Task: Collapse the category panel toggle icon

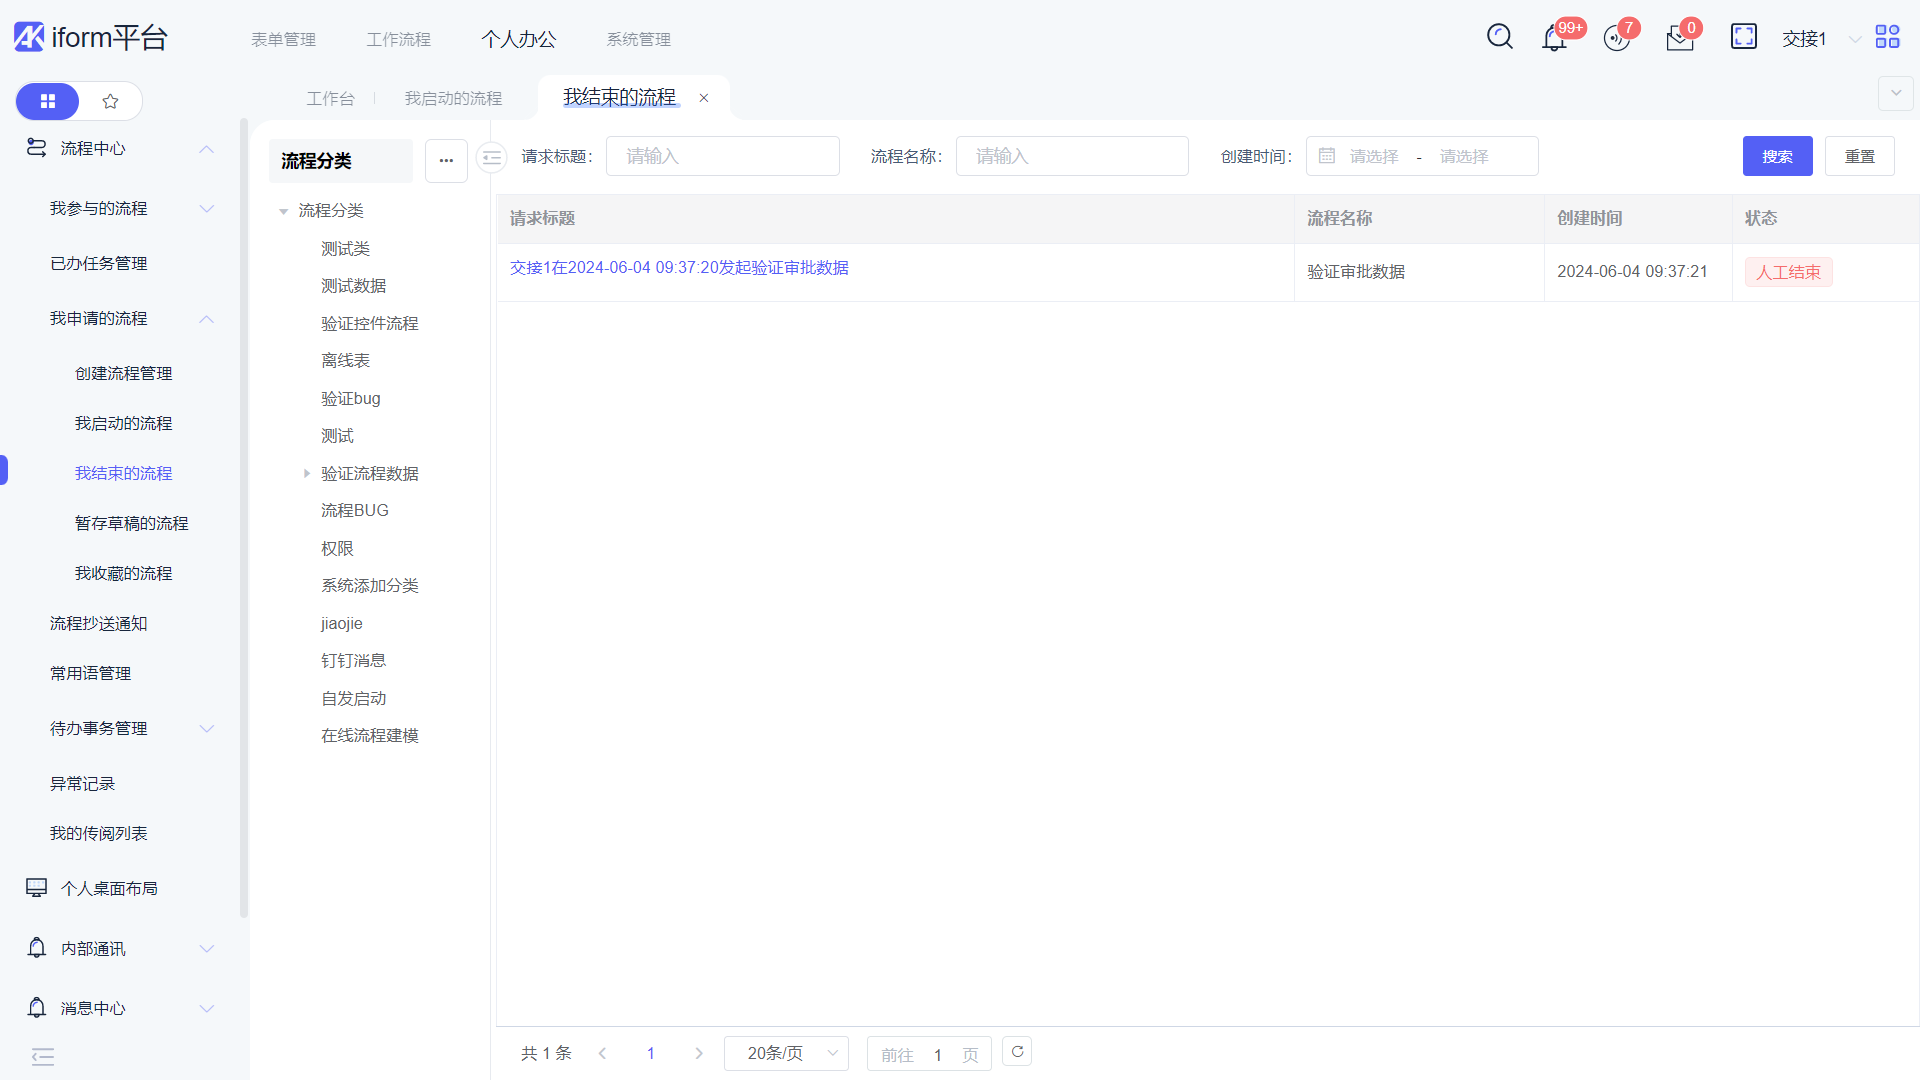Action: pyautogui.click(x=491, y=157)
